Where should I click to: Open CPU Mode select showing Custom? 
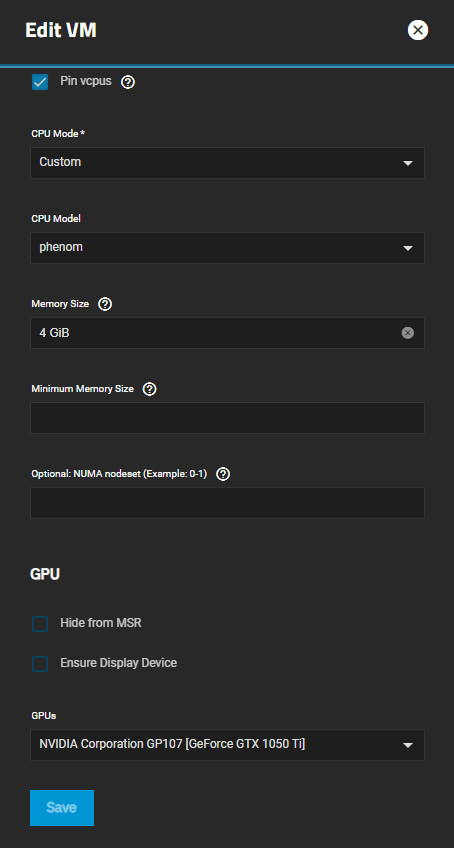227,163
